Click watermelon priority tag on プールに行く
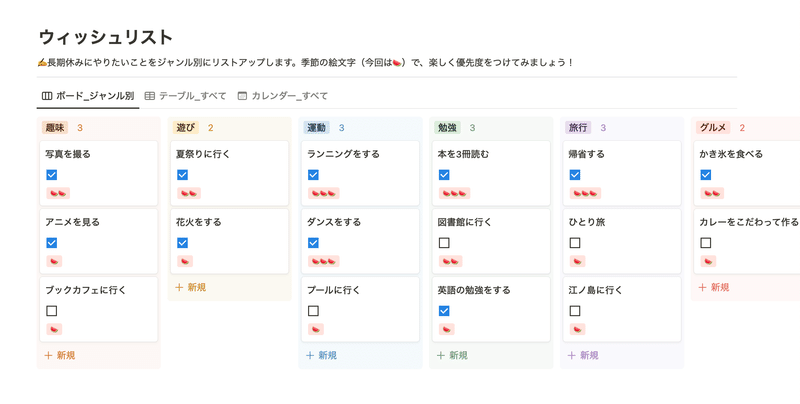The image size is (800, 404). click(x=316, y=329)
